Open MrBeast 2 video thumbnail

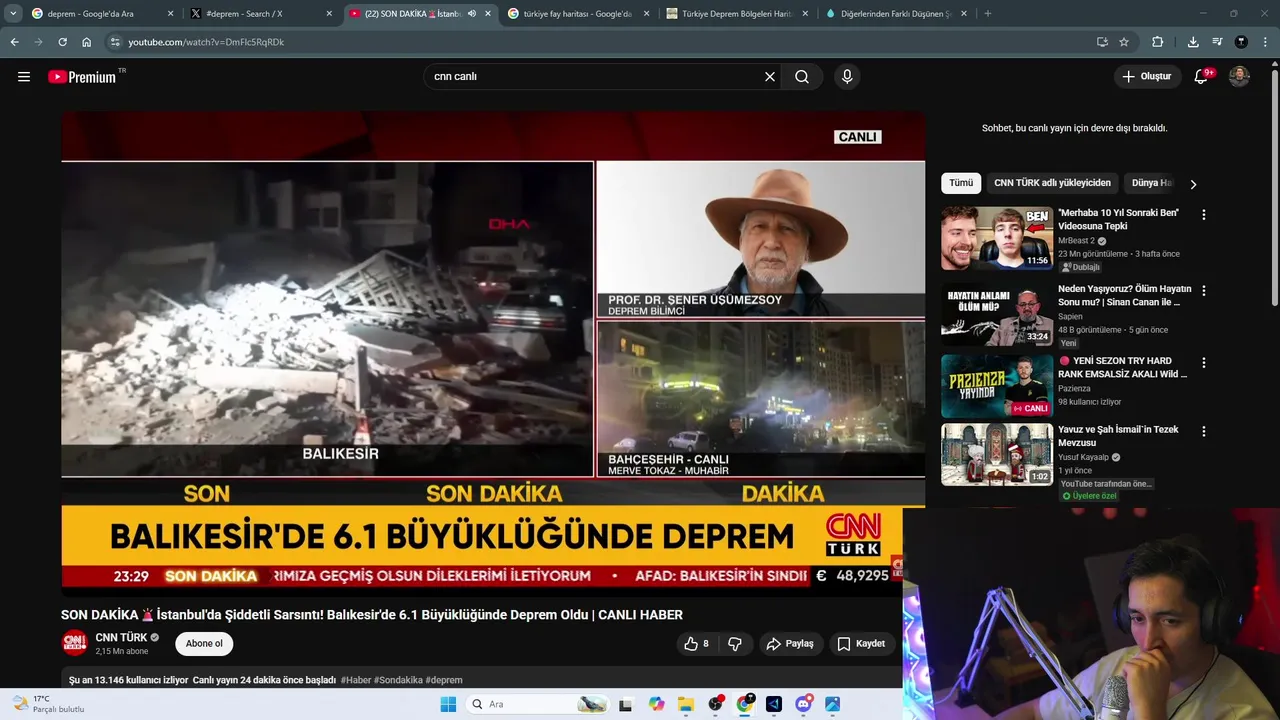point(997,238)
